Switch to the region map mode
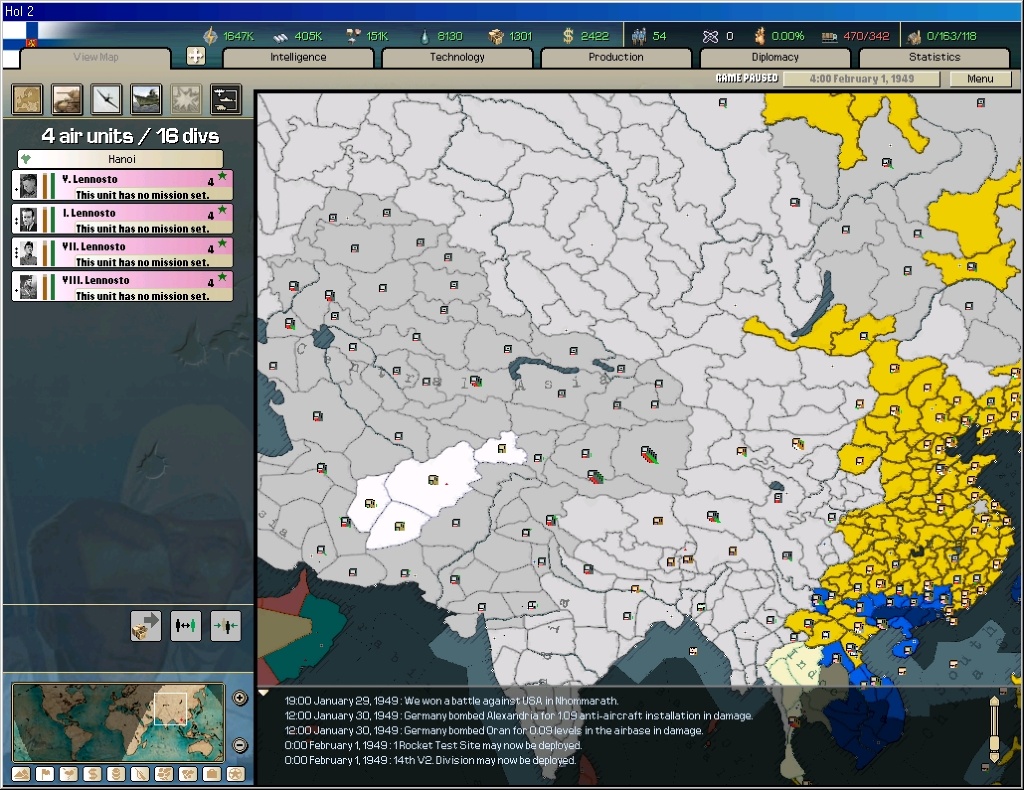 pos(164,774)
